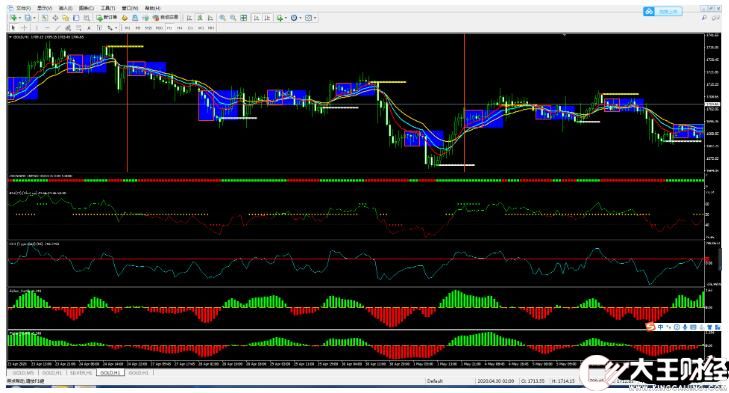The width and height of the screenshot is (729, 393).
Task: Select the crosshair cursor tool
Action: click(24, 28)
